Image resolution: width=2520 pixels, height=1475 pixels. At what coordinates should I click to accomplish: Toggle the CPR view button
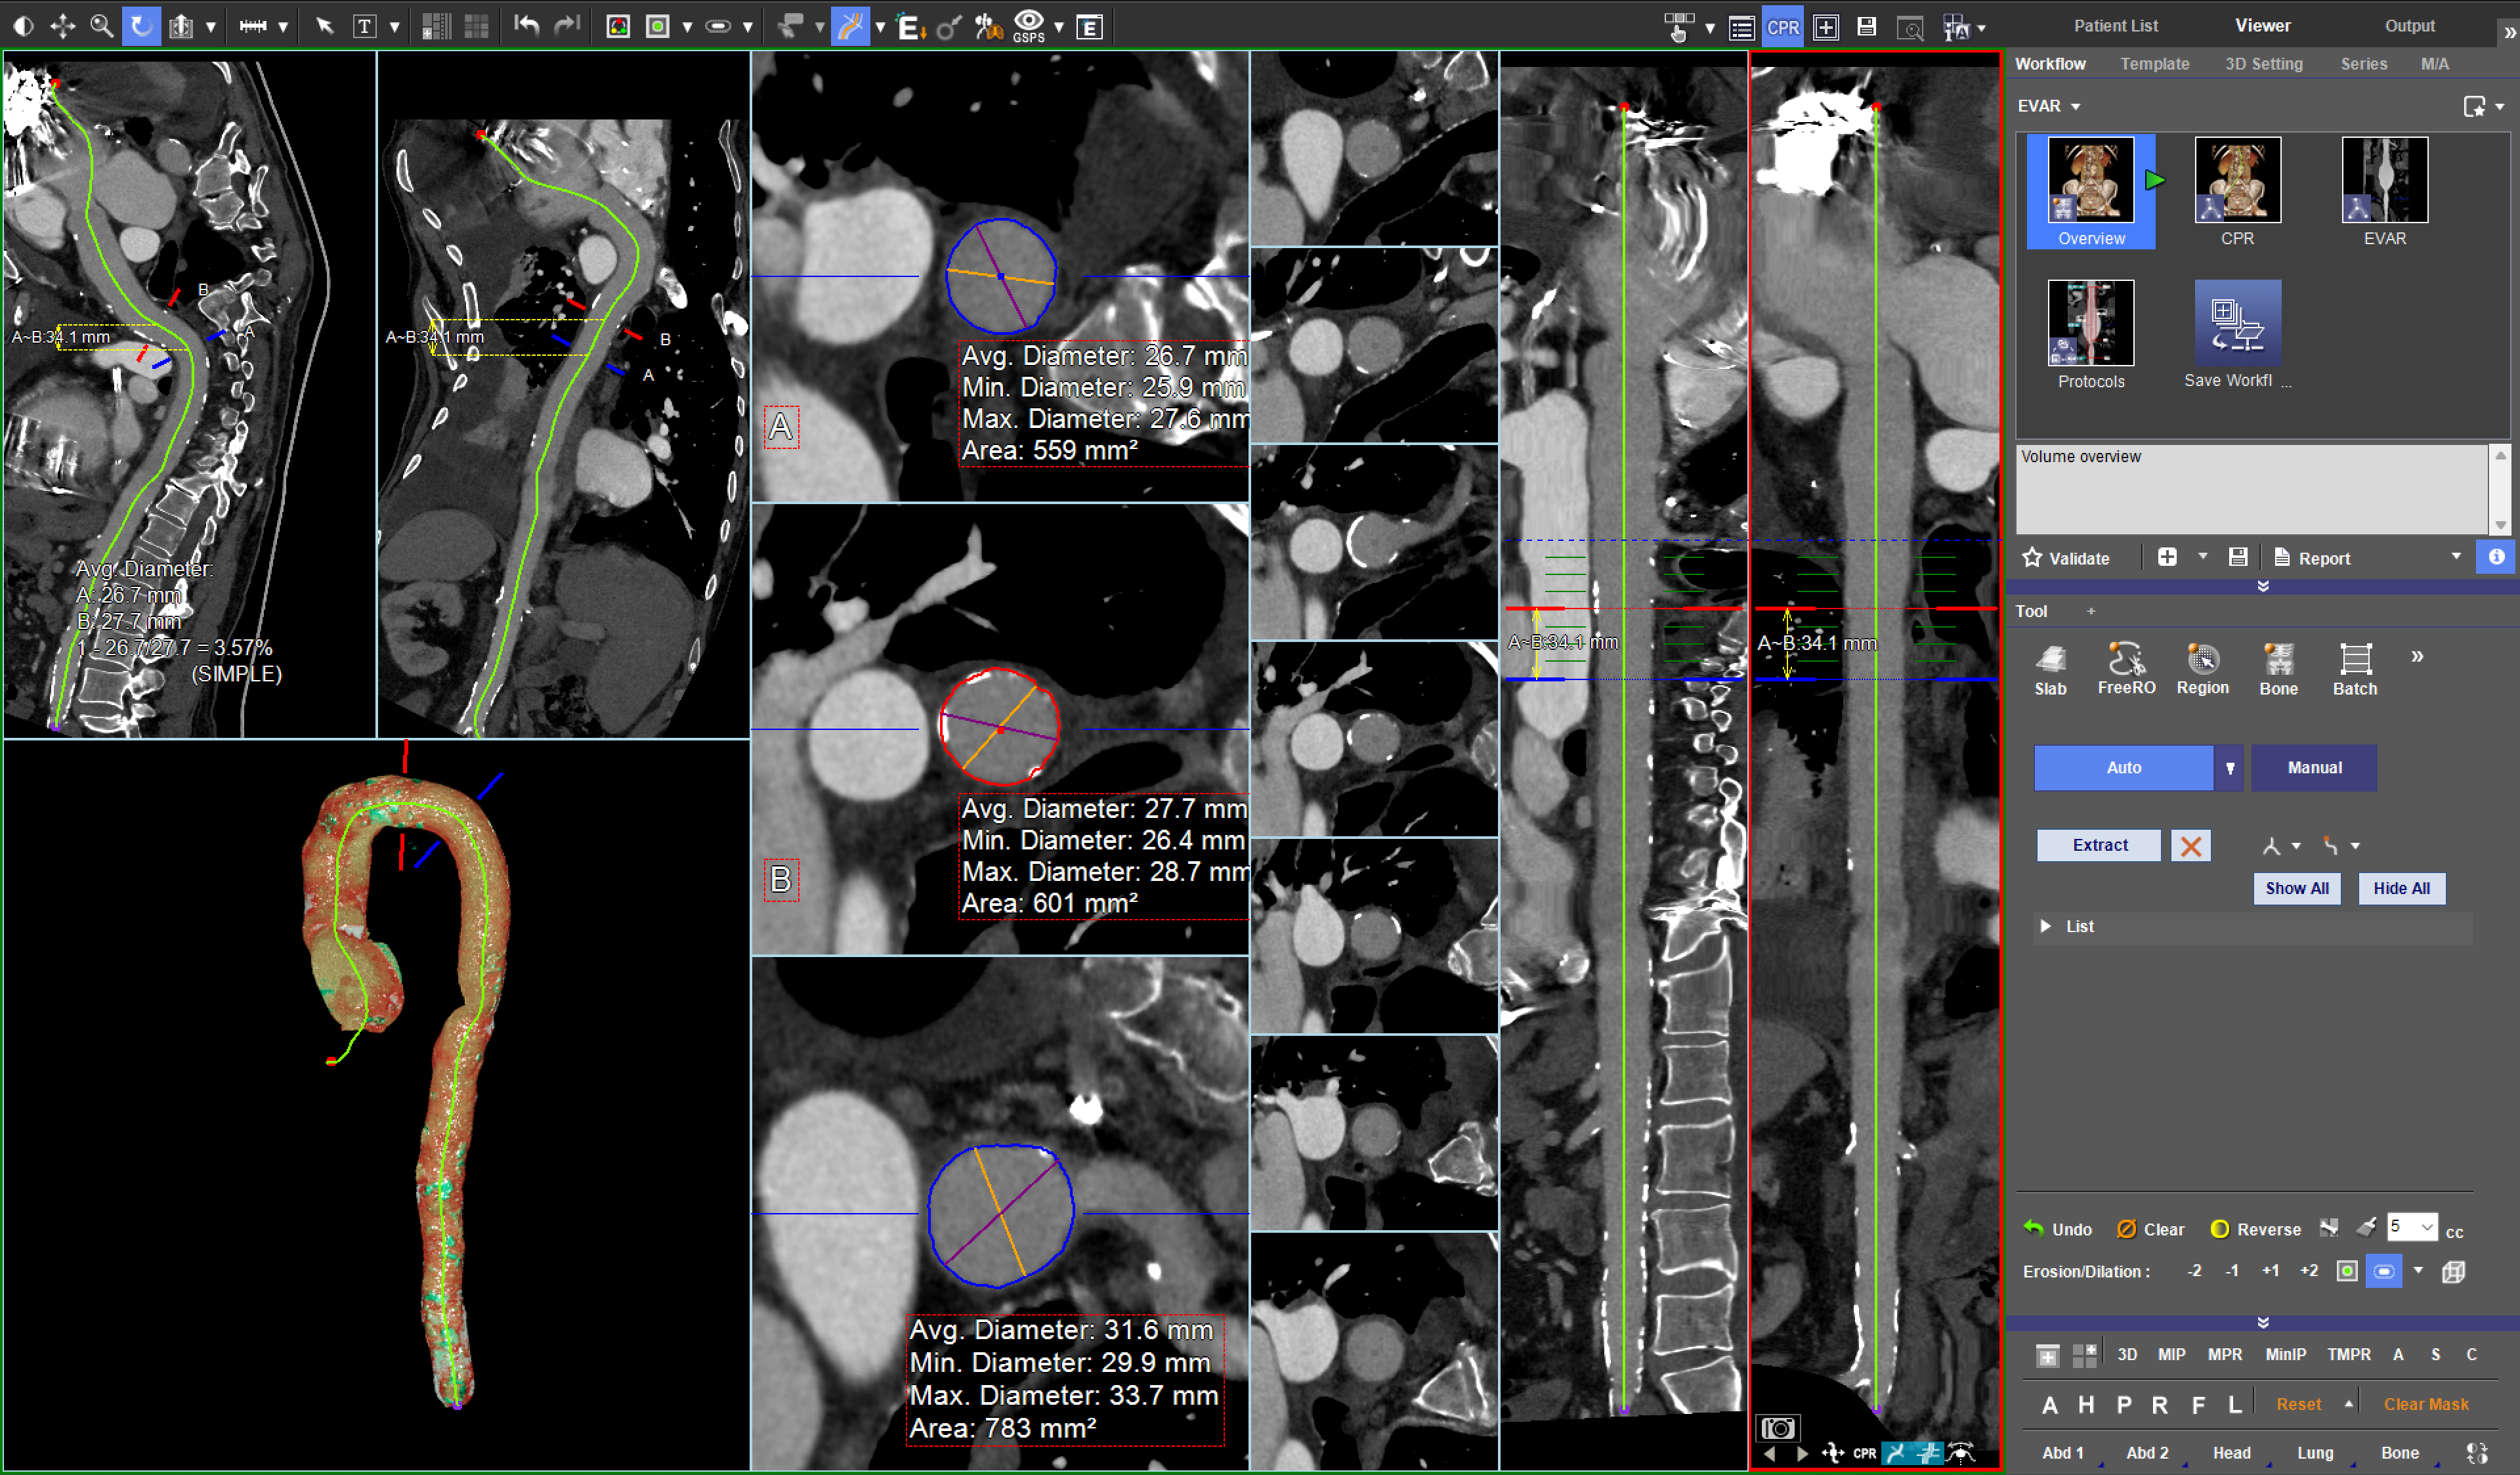coord(1782,28)
